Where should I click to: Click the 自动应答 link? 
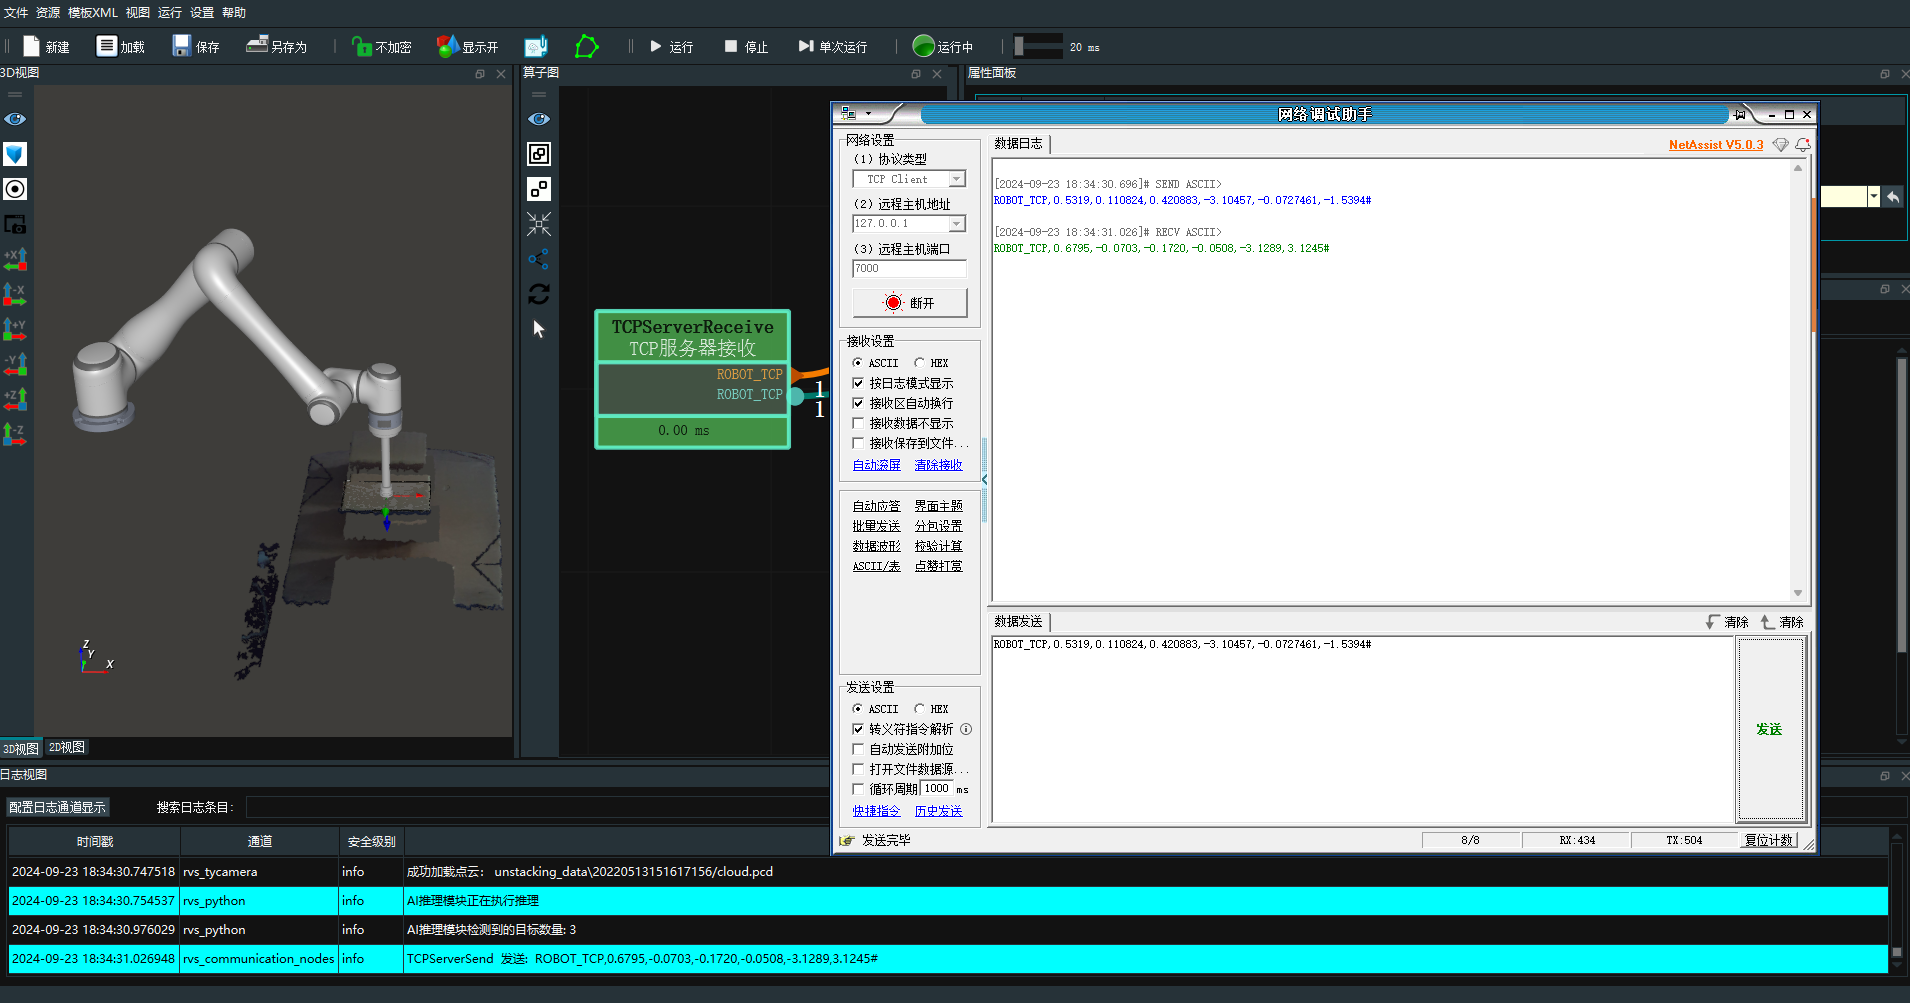pyautogui.click(x=876, y=506)
